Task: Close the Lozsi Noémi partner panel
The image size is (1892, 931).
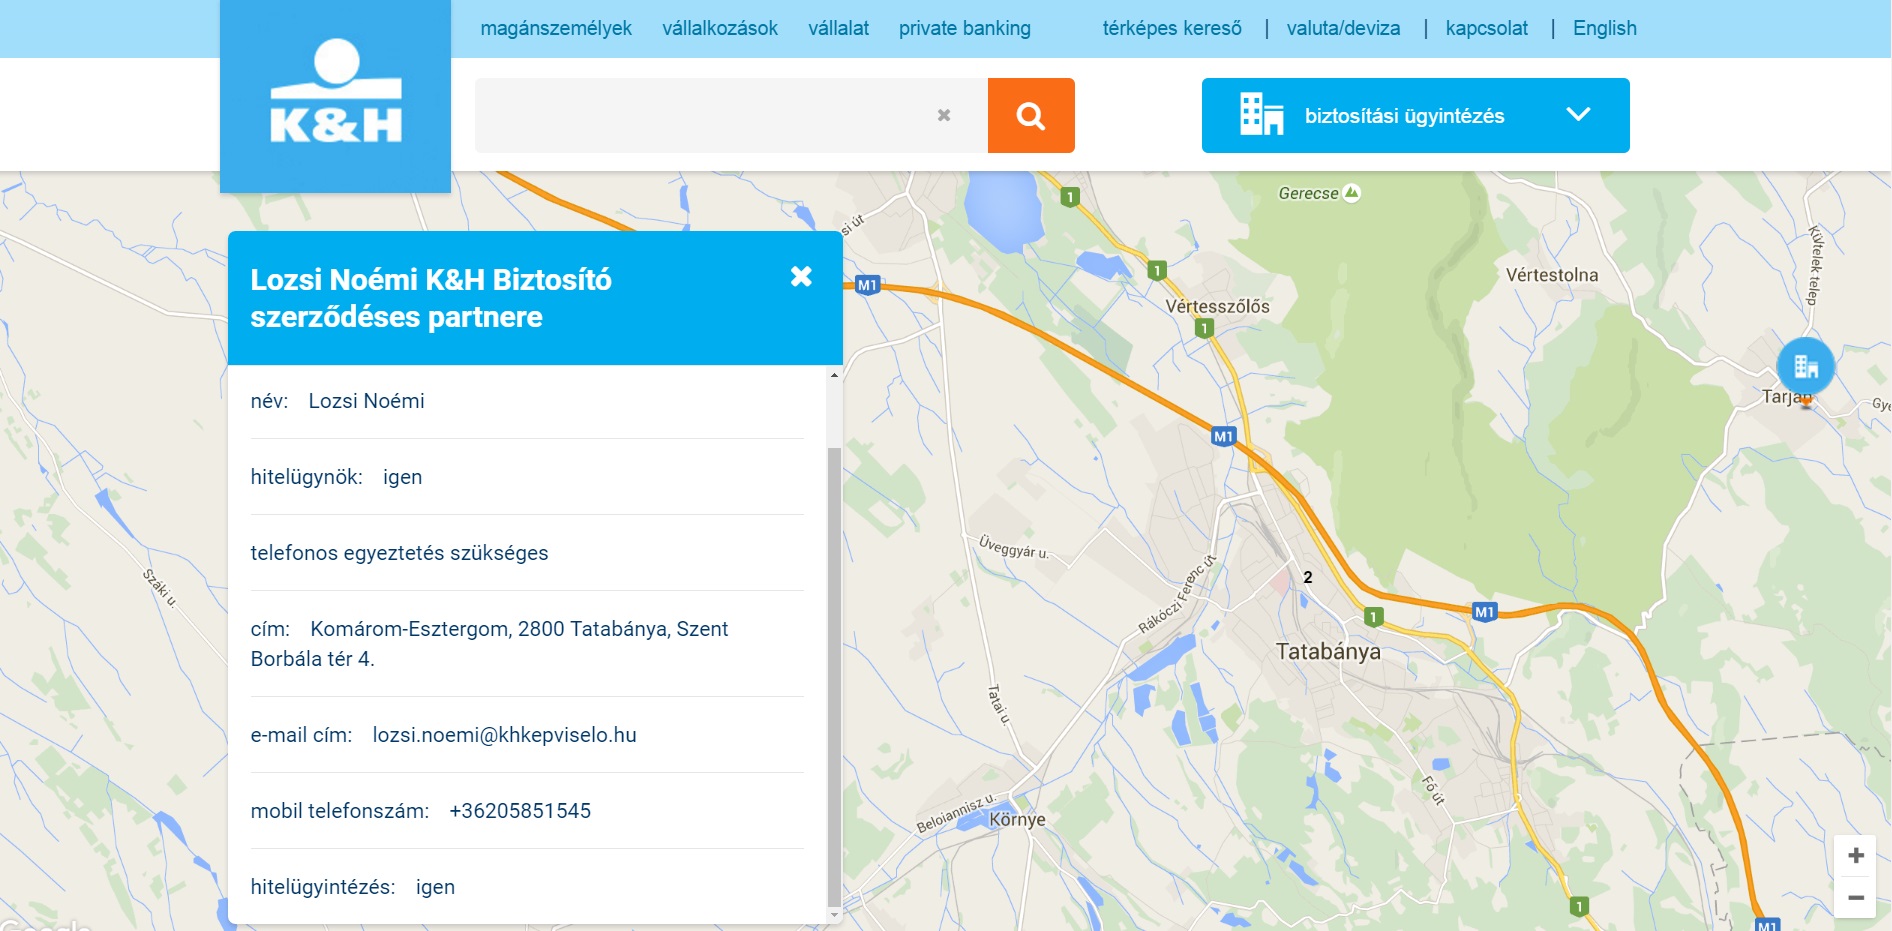Action: tap(801, 277)
